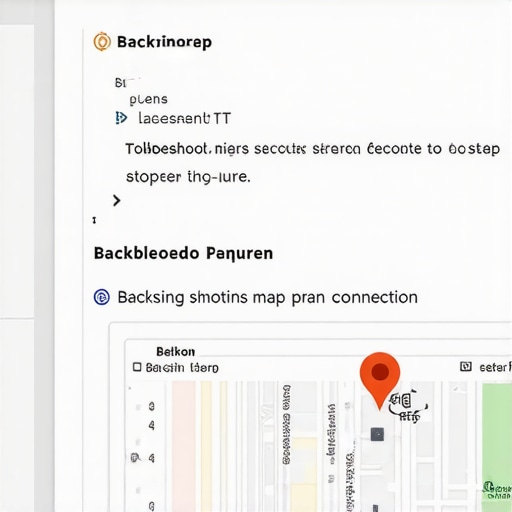
Task: Click the green park area on map
Action: 497,447
